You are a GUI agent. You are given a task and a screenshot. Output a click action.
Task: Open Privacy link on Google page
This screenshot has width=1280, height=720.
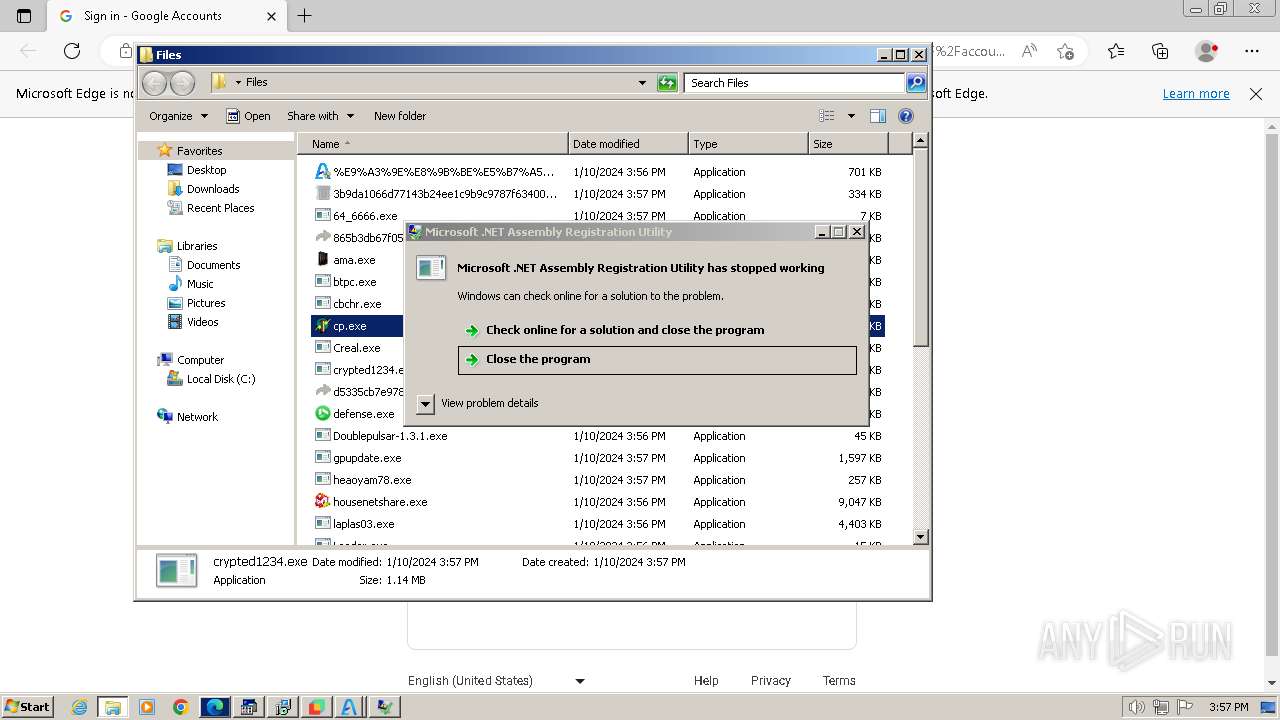pos(771,681)
